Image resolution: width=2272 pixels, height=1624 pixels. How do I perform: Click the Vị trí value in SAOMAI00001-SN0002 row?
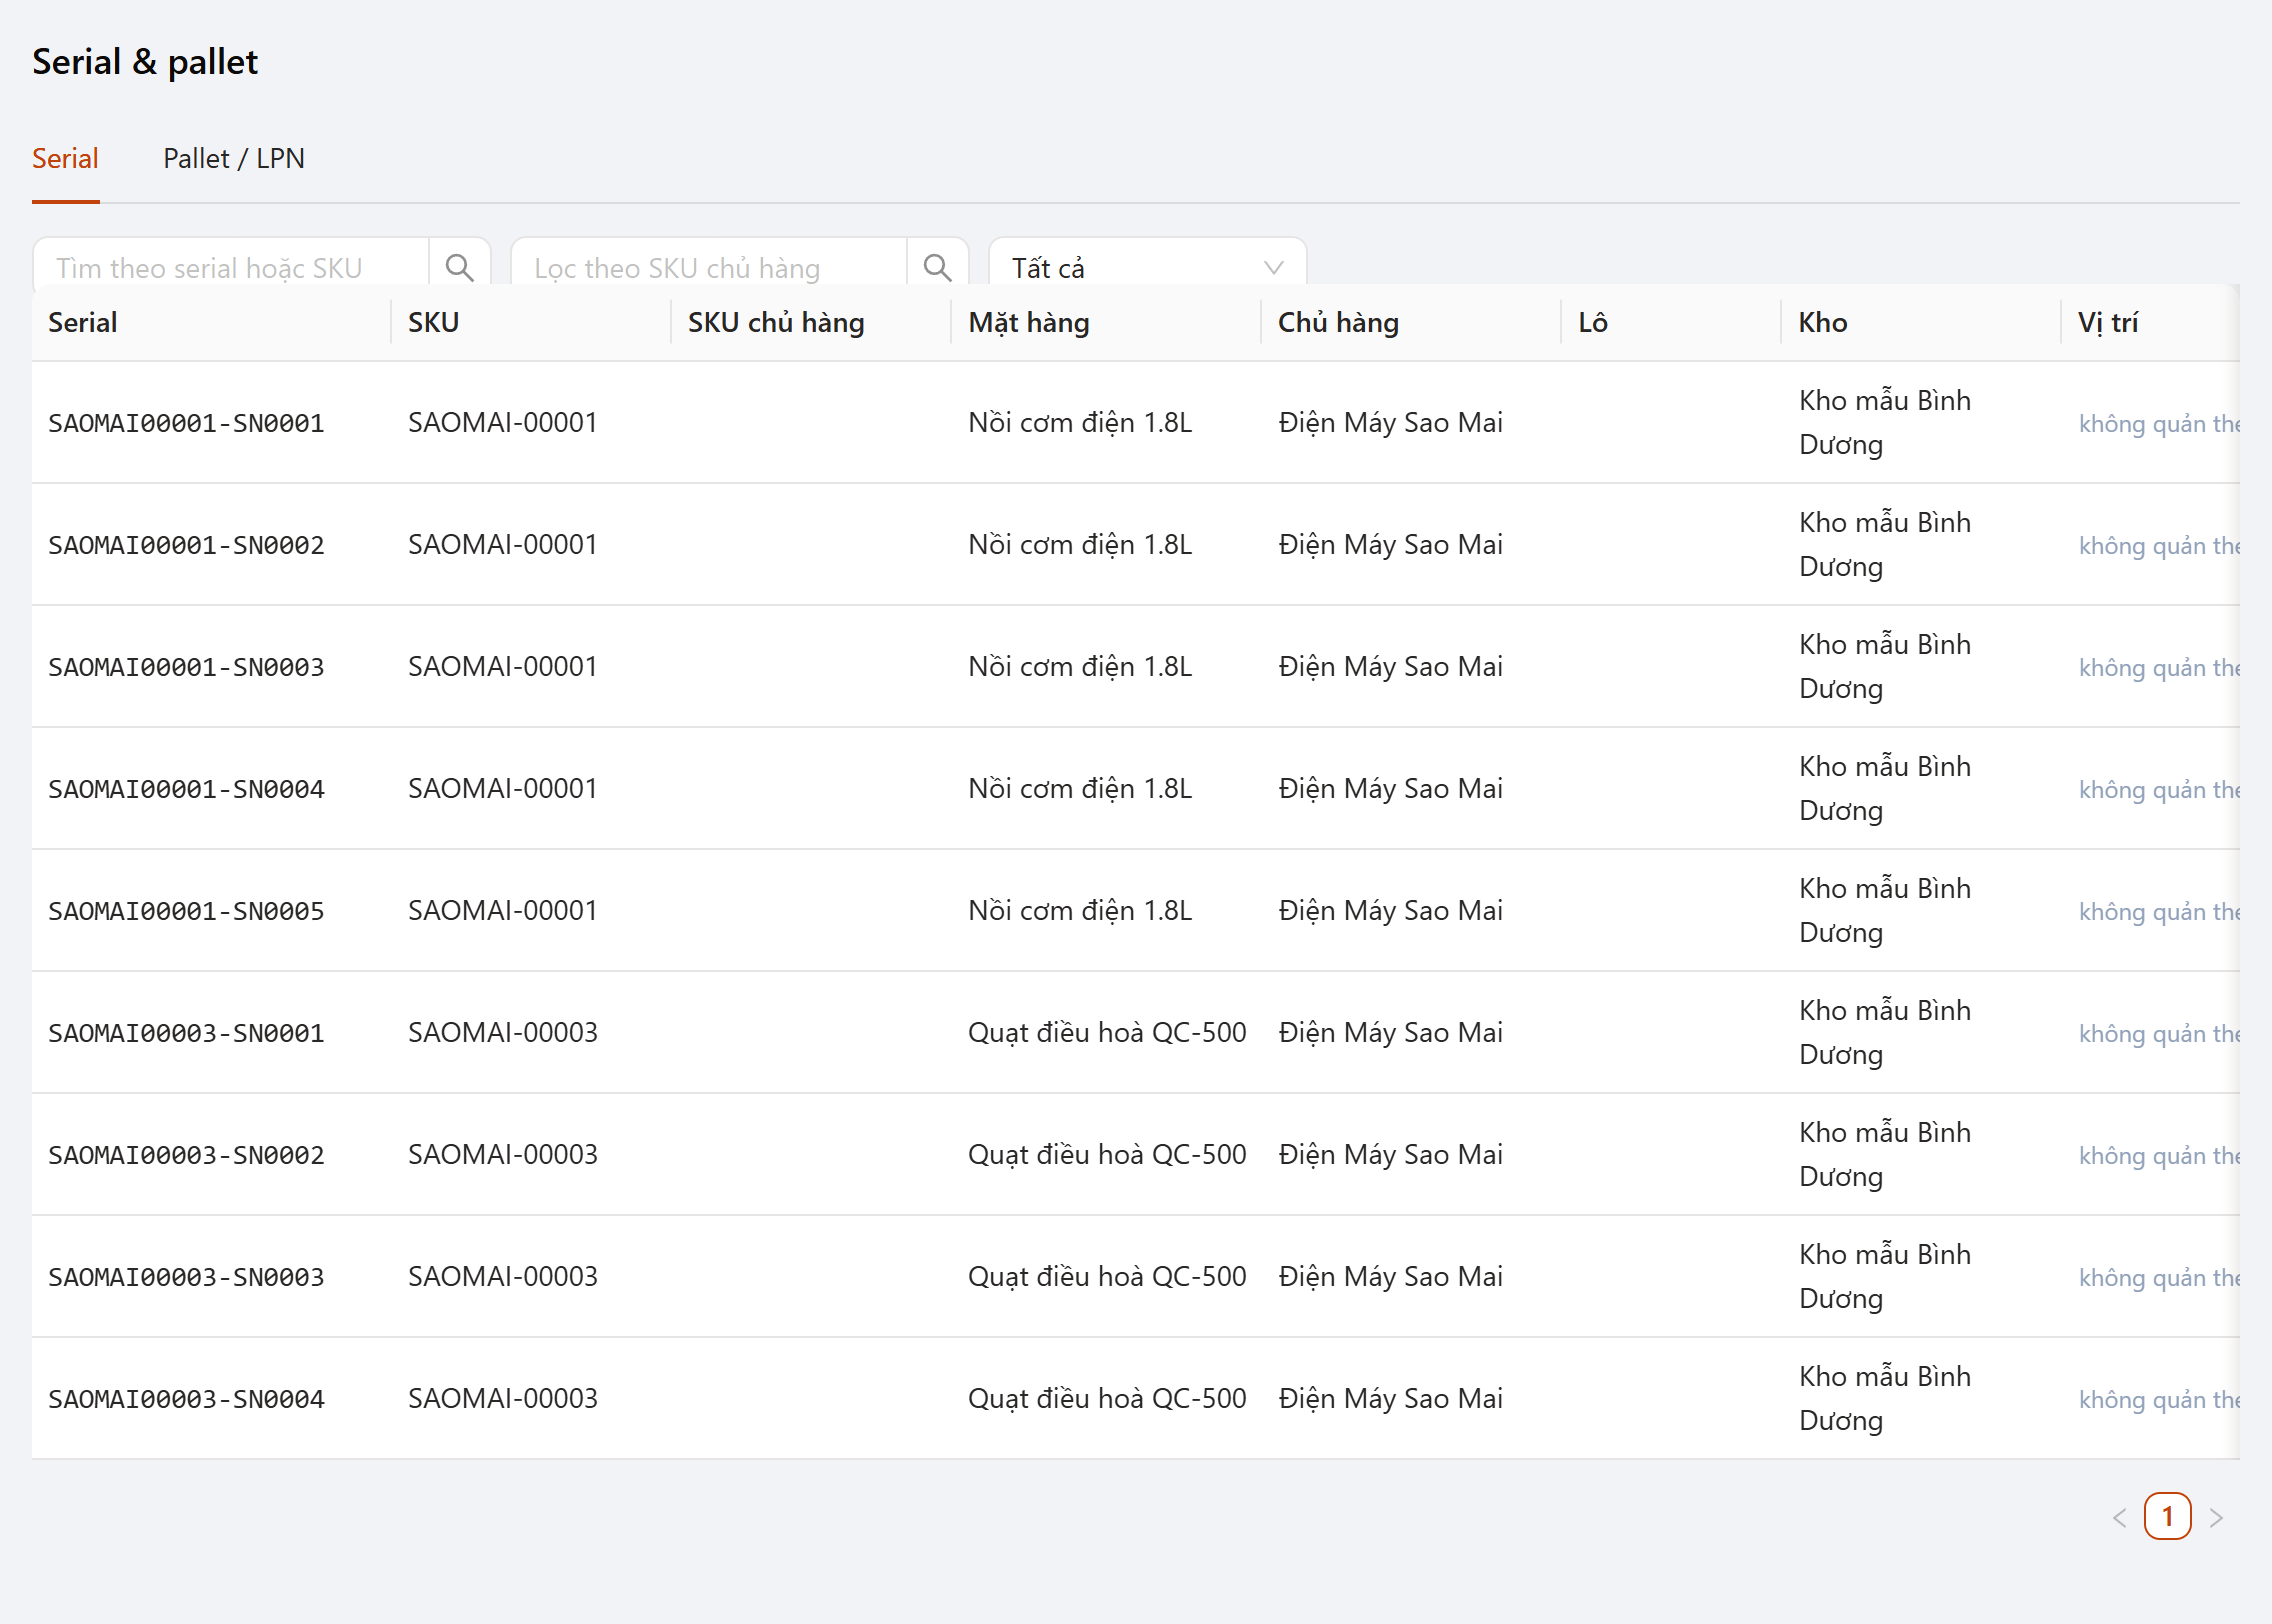[2159, 545]
